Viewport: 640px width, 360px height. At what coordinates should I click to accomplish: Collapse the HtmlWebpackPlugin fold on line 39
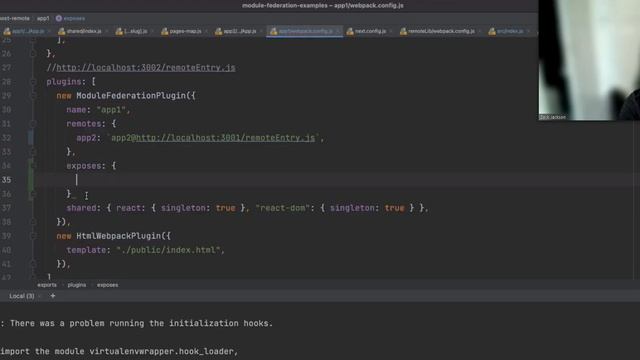pos(33,236)
